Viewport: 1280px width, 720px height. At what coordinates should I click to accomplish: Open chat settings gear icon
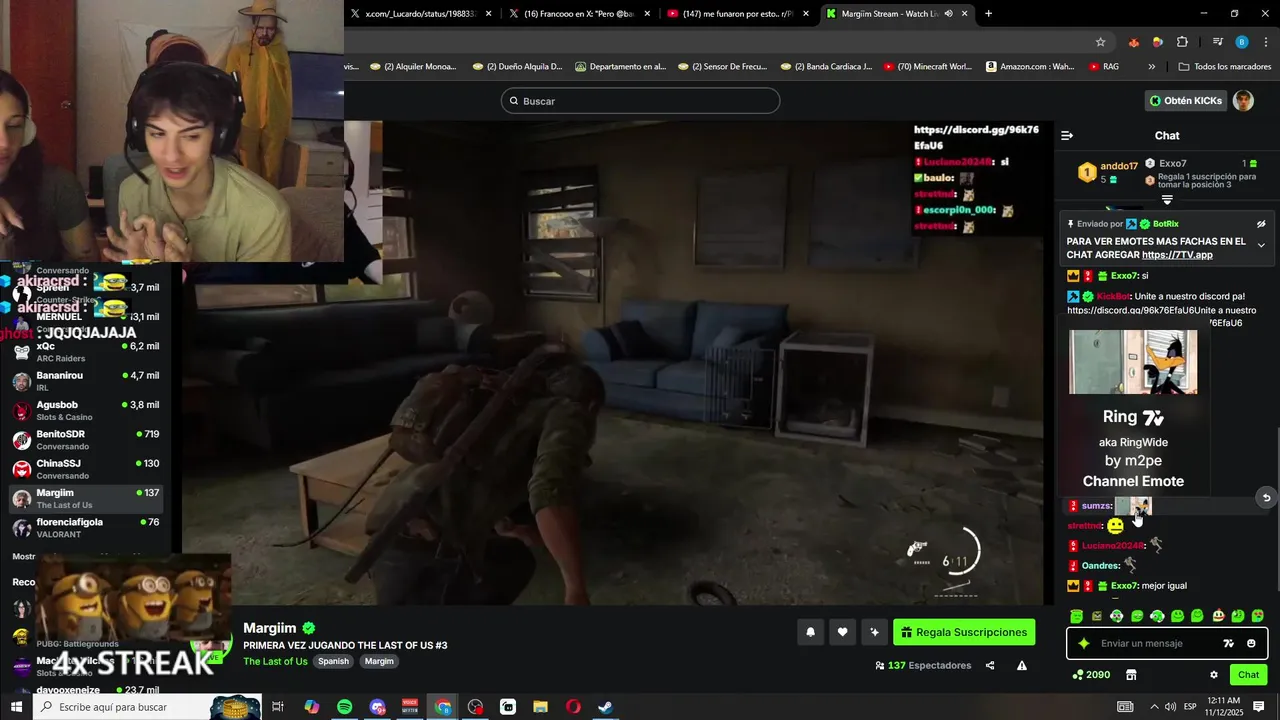tap(1214, 675)
